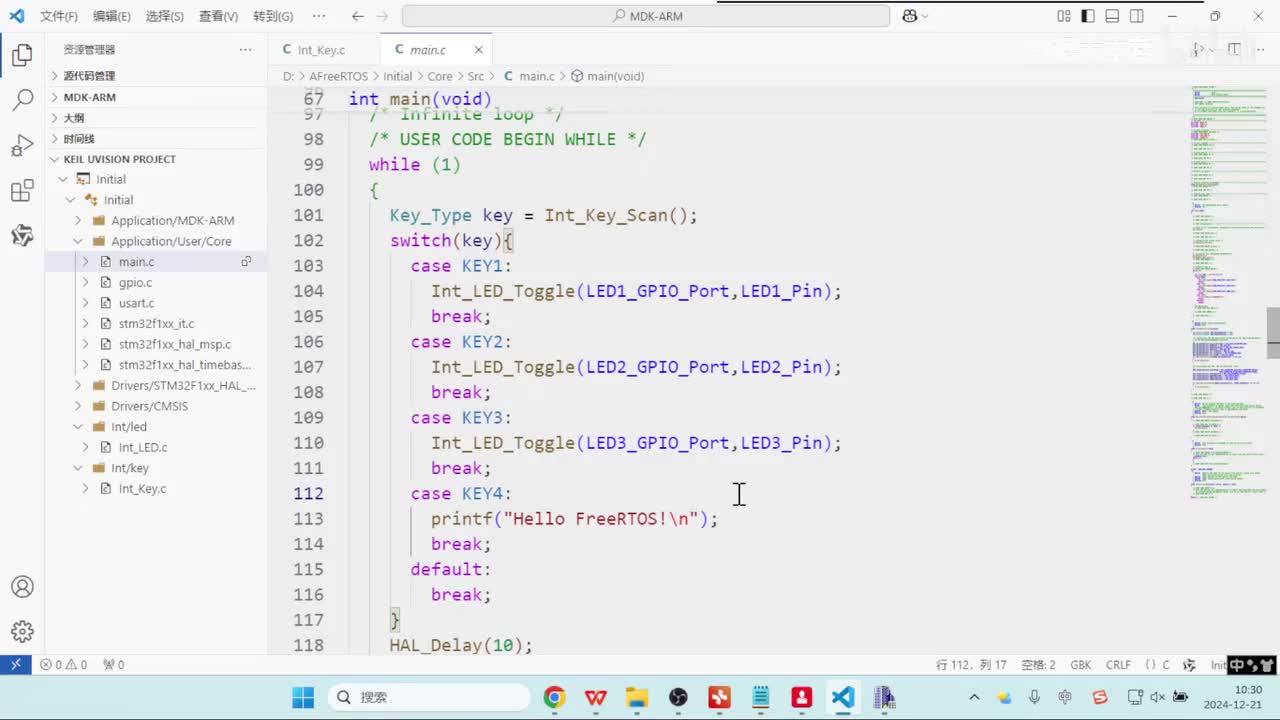Image resolution: width=1280 pixels, height=720 pixels.
Task: Expand the 源代码管理 section
Action: pos(155,76)
